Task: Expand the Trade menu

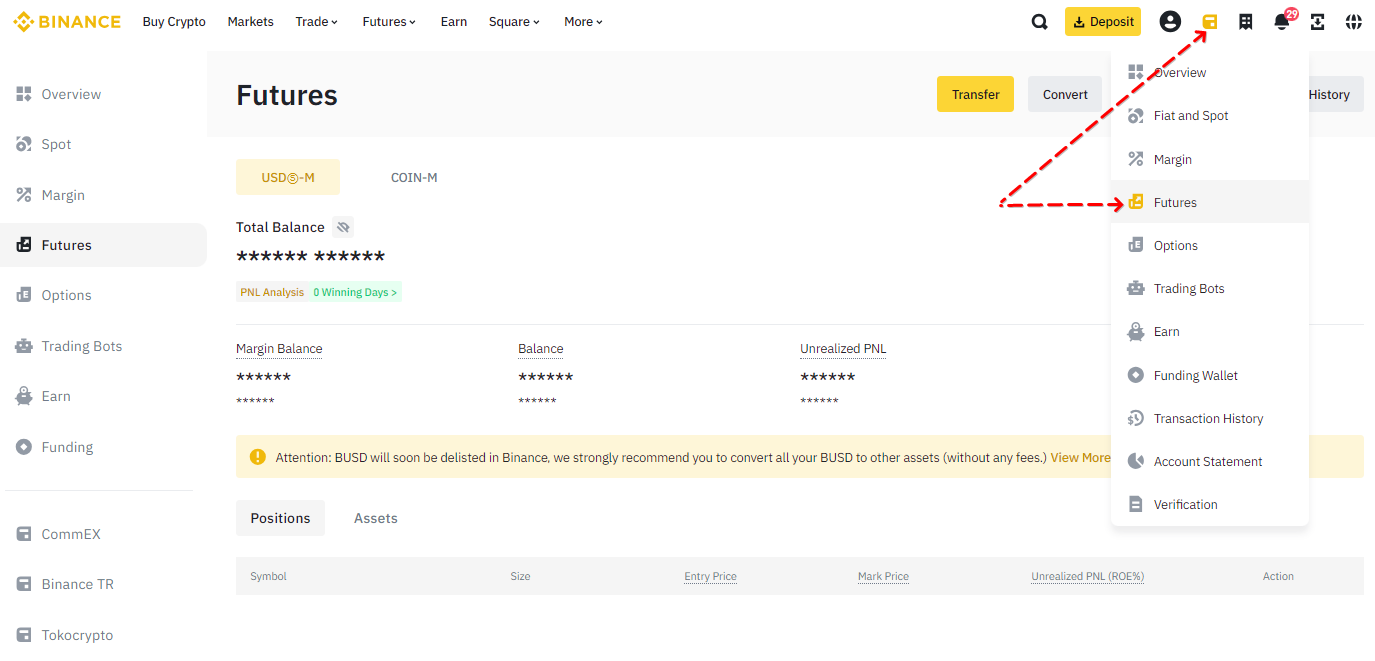Action: coord(317,22)
